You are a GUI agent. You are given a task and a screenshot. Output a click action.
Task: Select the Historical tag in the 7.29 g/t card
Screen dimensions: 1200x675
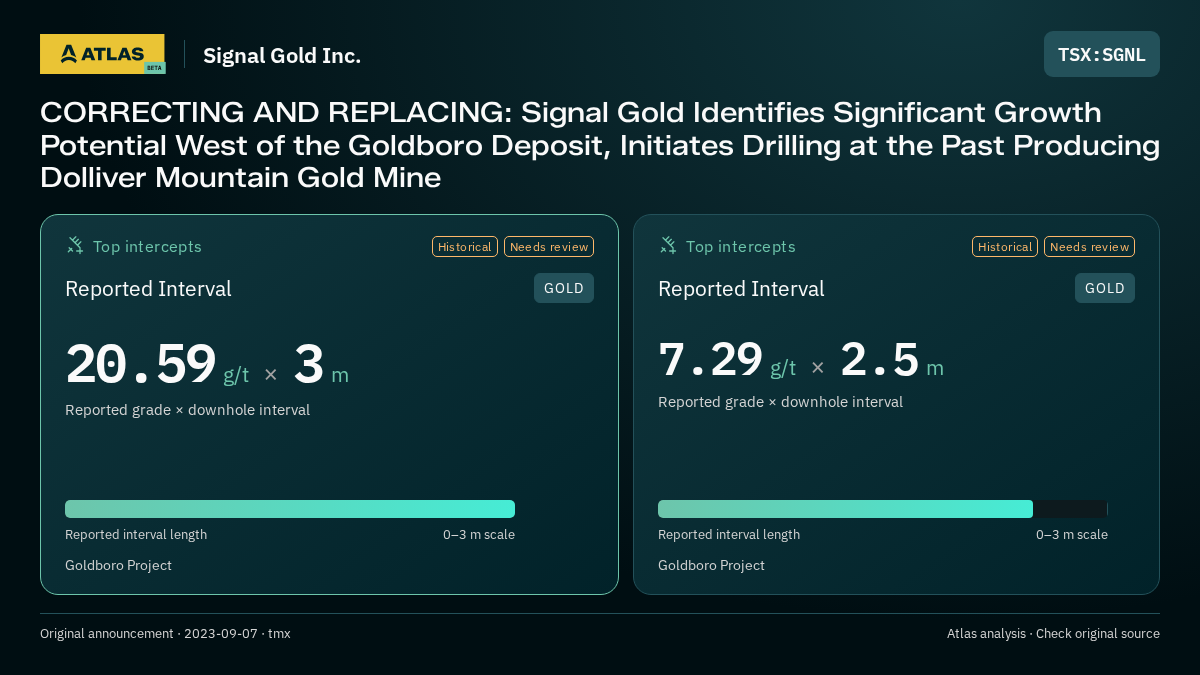[x=1005, y=246]
